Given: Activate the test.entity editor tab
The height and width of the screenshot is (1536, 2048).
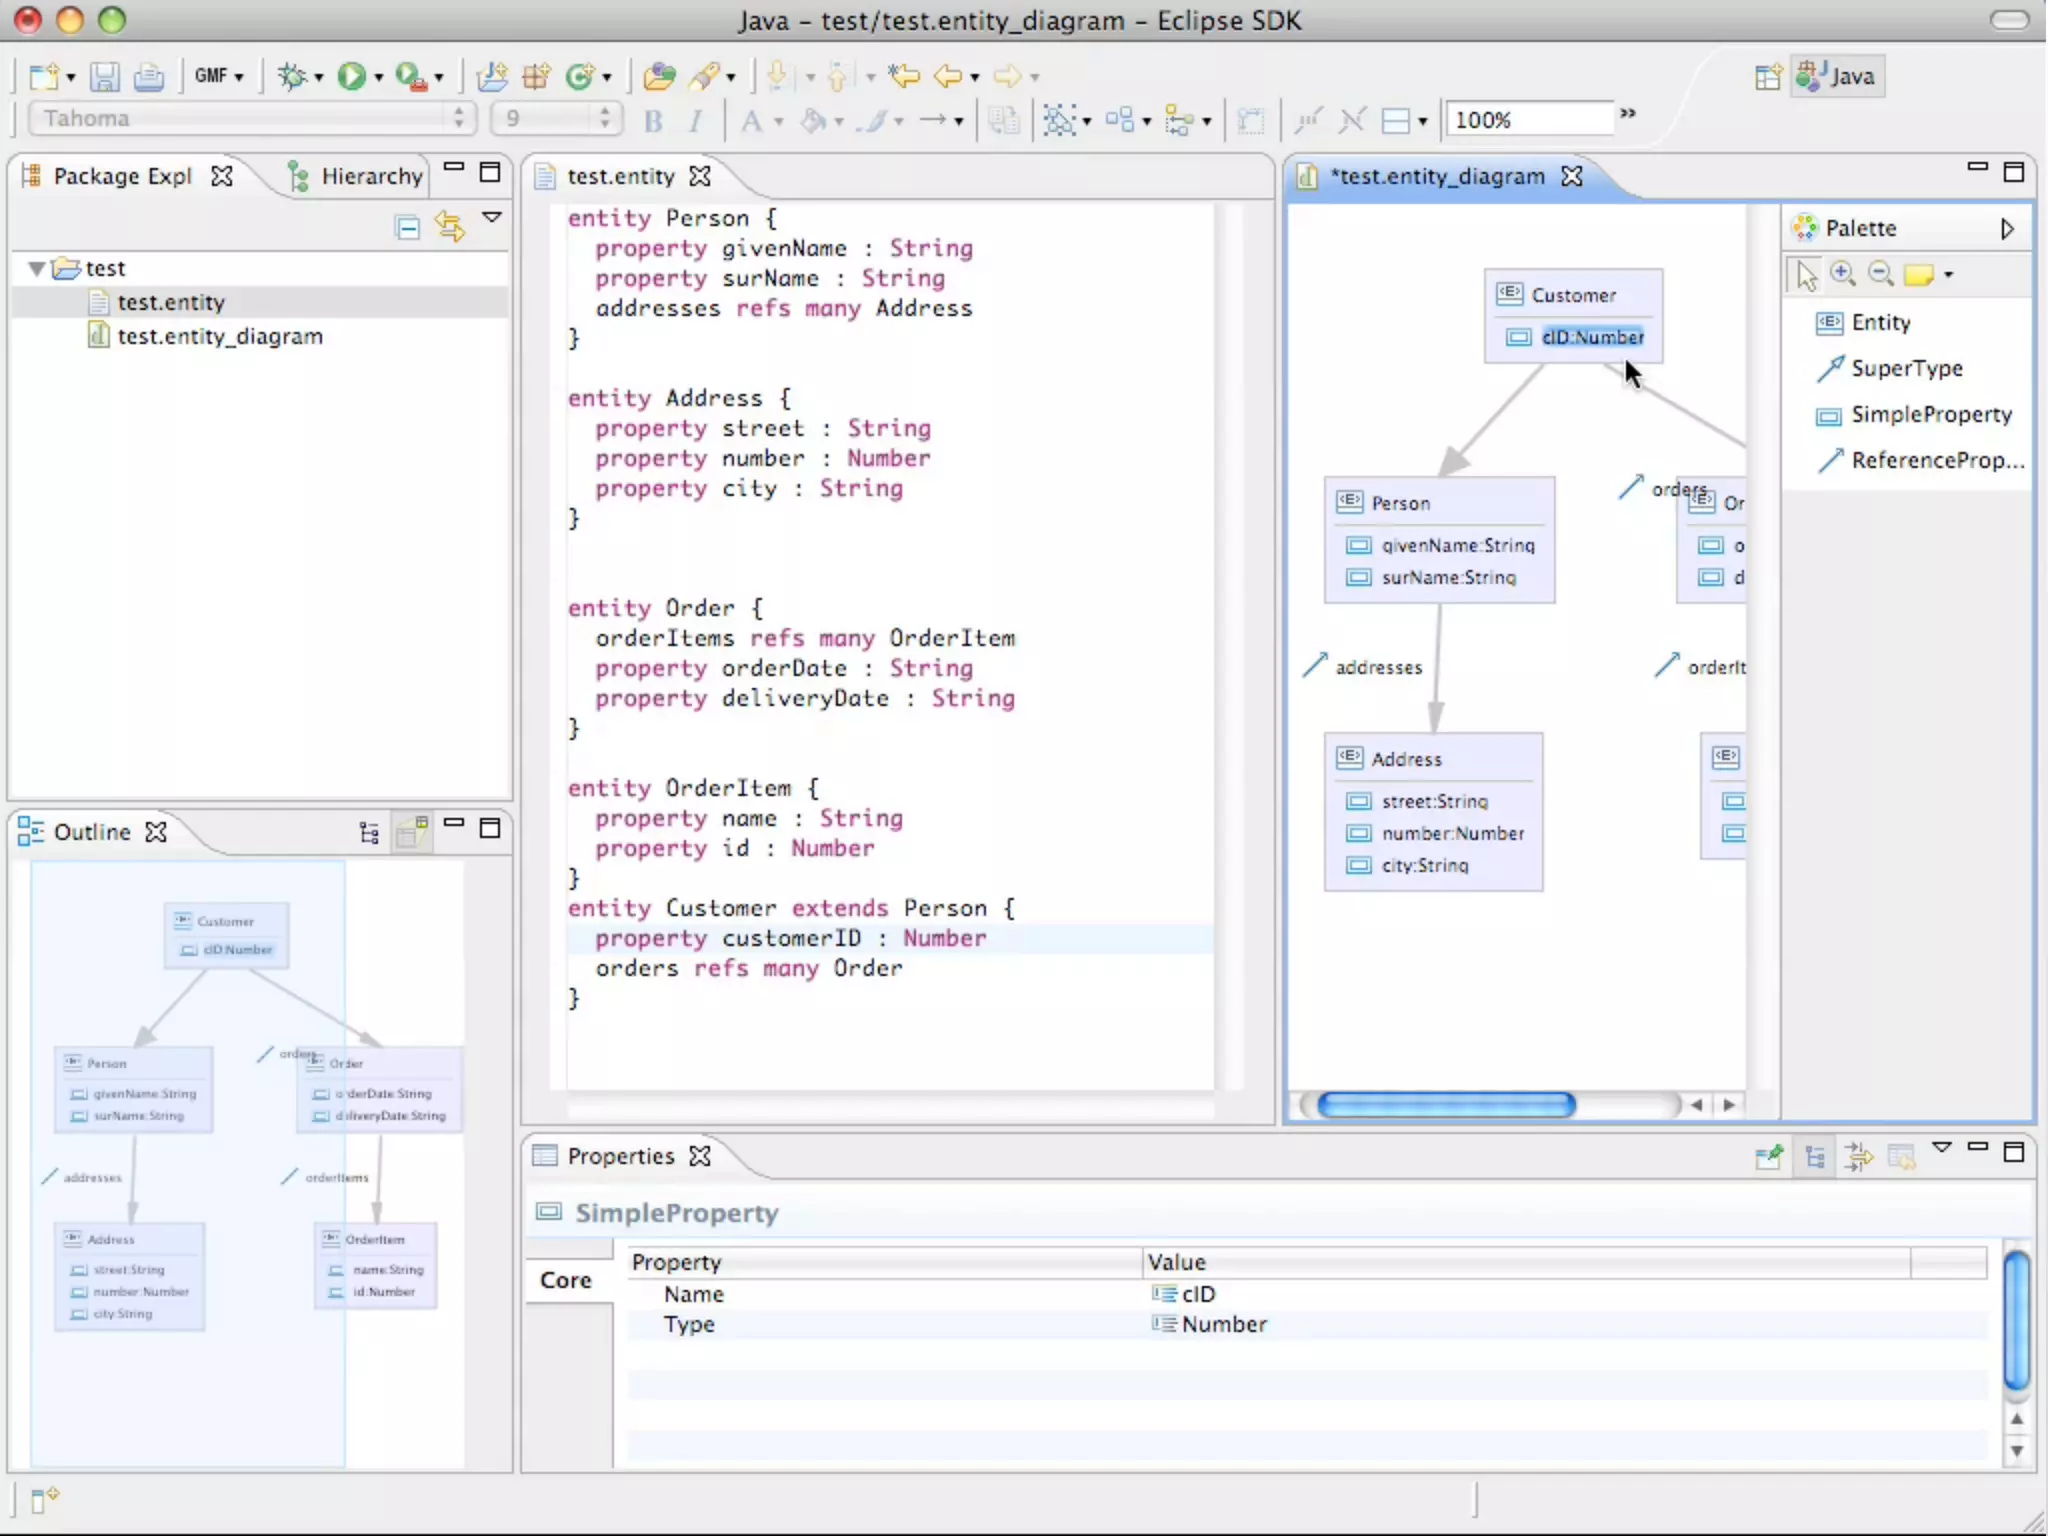Looking at the screenshot, I should 620,176.
